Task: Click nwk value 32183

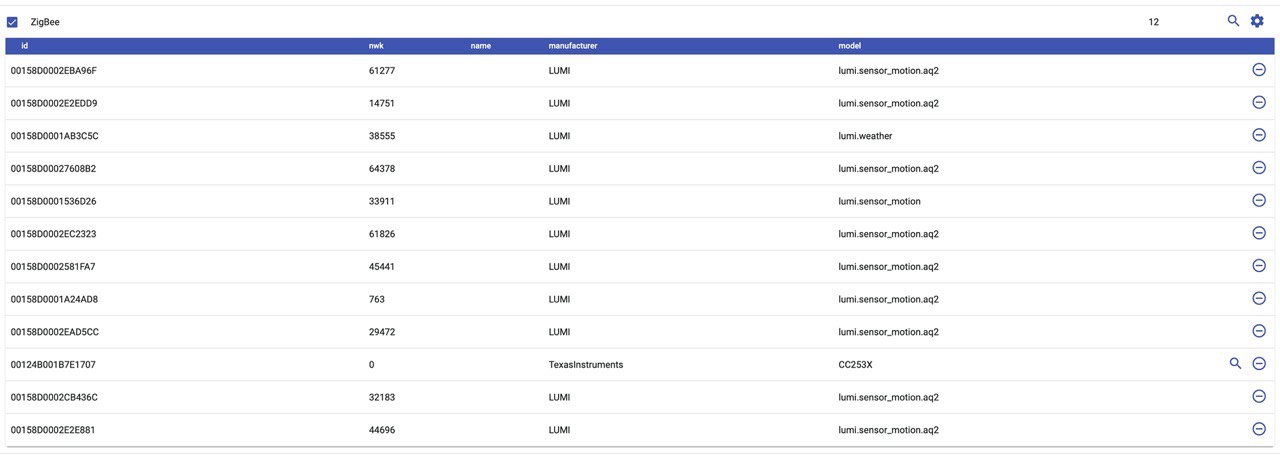Action: pyautogui.click(x=382, y=397)
